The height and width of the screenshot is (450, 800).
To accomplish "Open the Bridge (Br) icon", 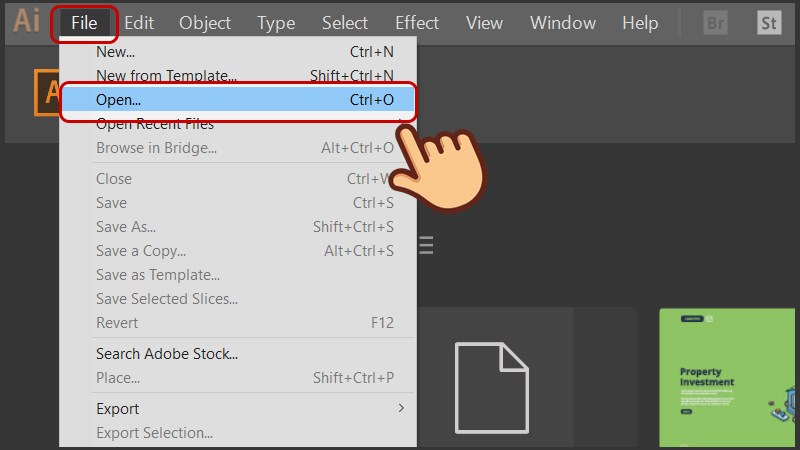I will pos(716,22).
